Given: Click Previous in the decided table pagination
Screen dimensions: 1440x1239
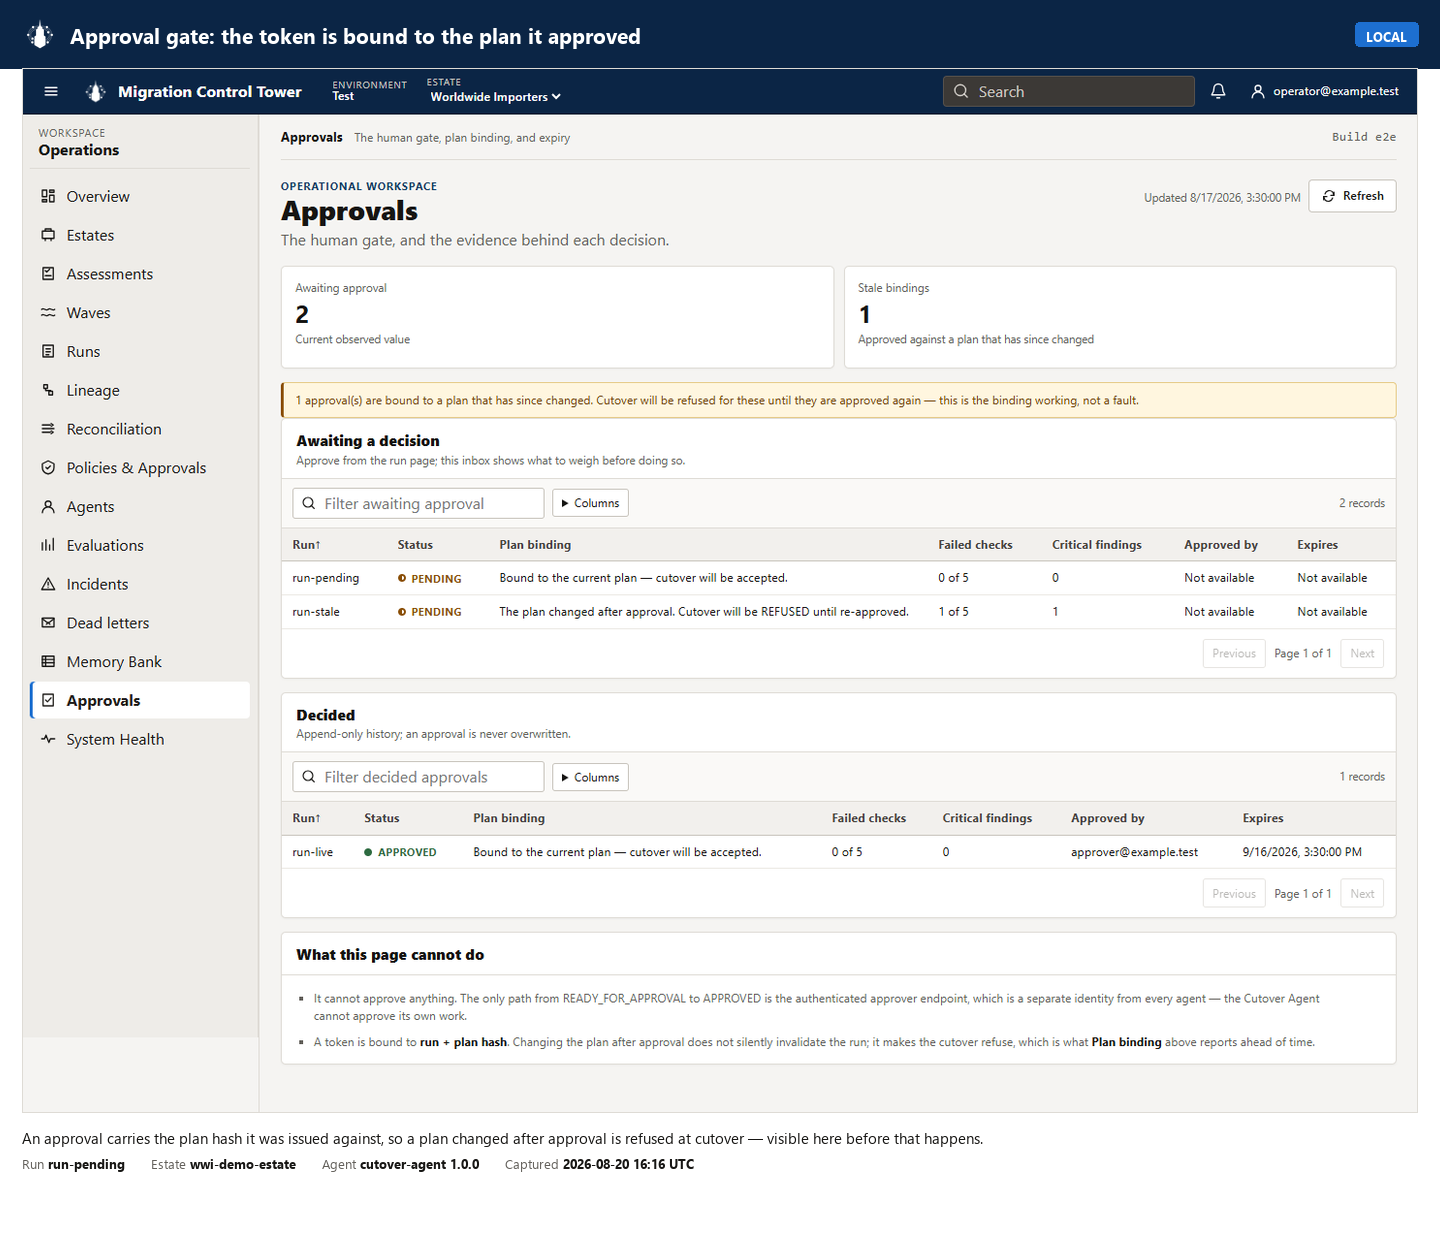Looking at the screenshot, I should tap(1234, 894).
